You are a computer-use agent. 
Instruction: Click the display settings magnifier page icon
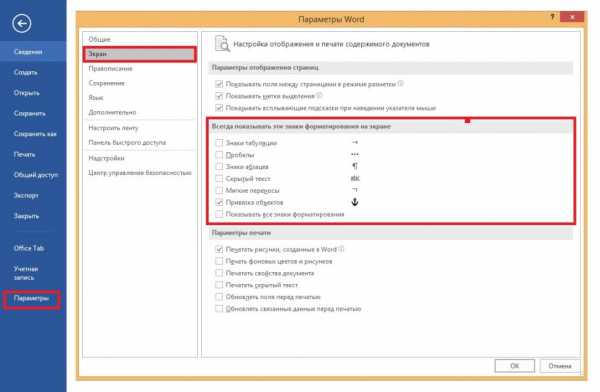(x=222, y=44)
